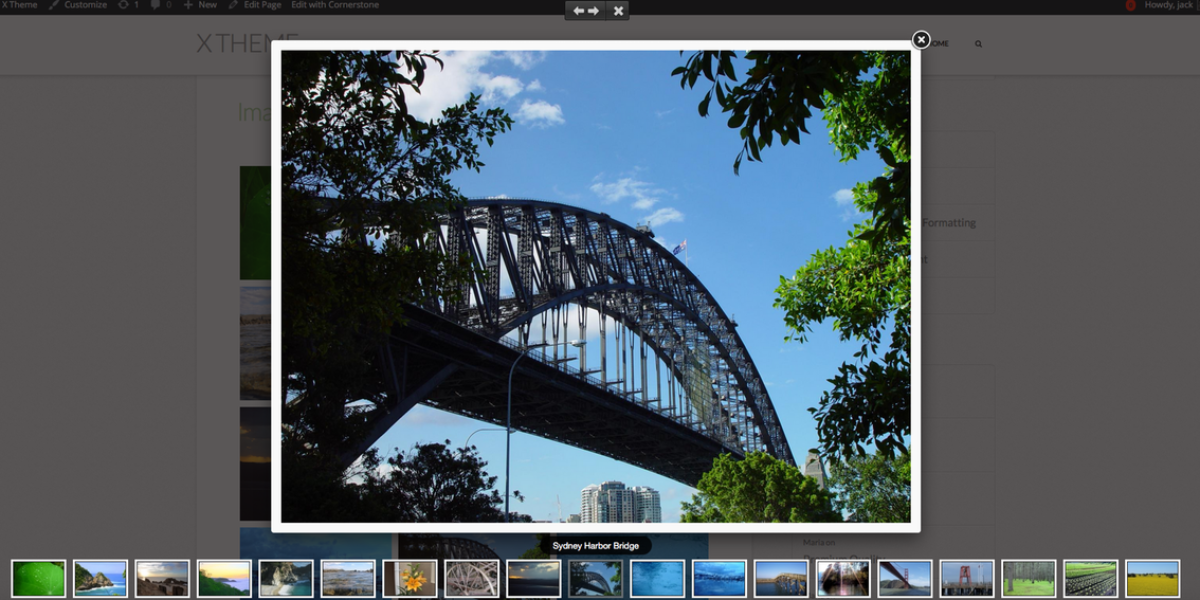View the beach shoreline thumbnail

[349, 579]
